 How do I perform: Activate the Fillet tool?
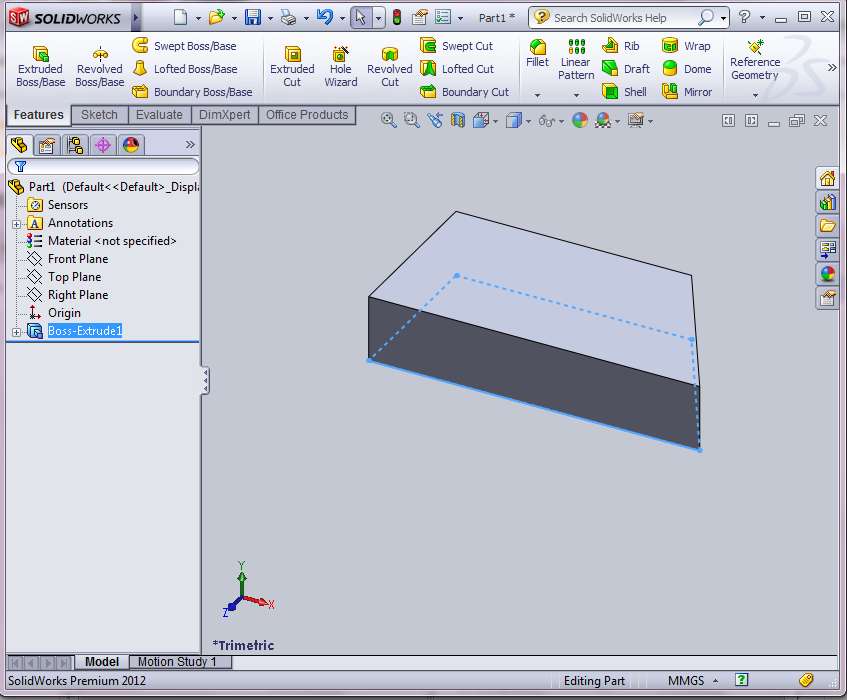pyautogui.click(x=537, y=58)
